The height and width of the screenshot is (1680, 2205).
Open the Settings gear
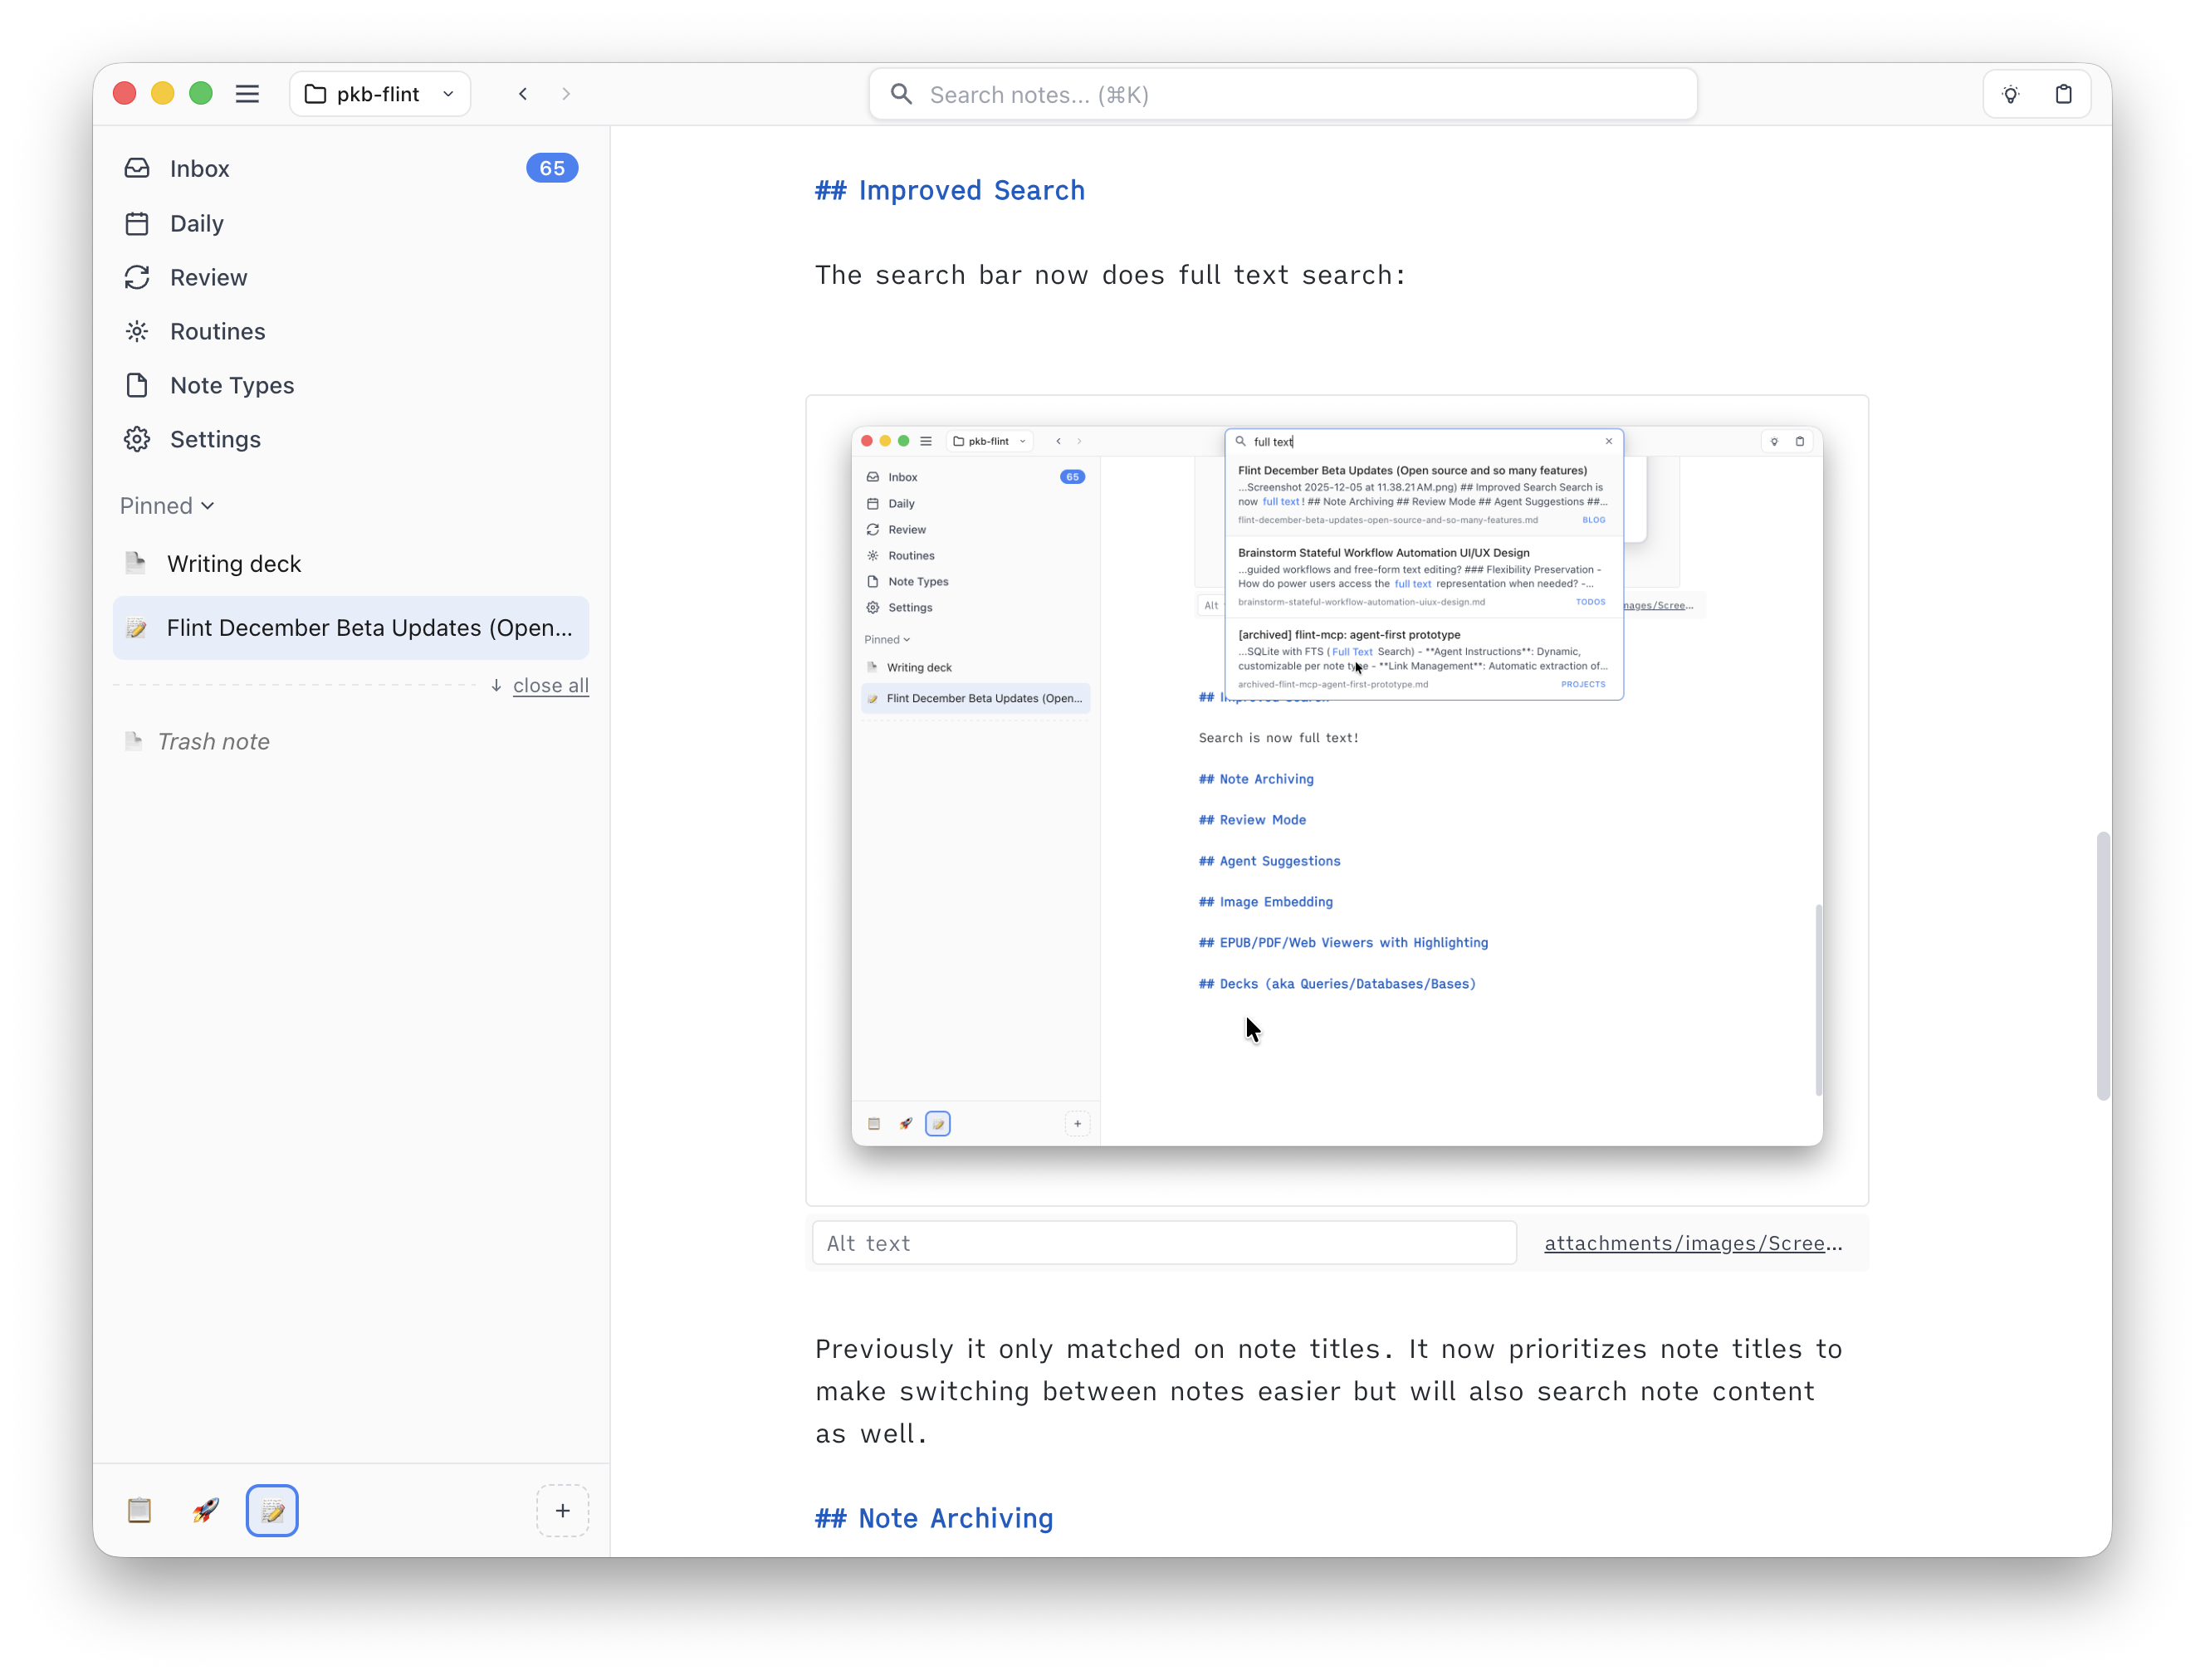215,439
